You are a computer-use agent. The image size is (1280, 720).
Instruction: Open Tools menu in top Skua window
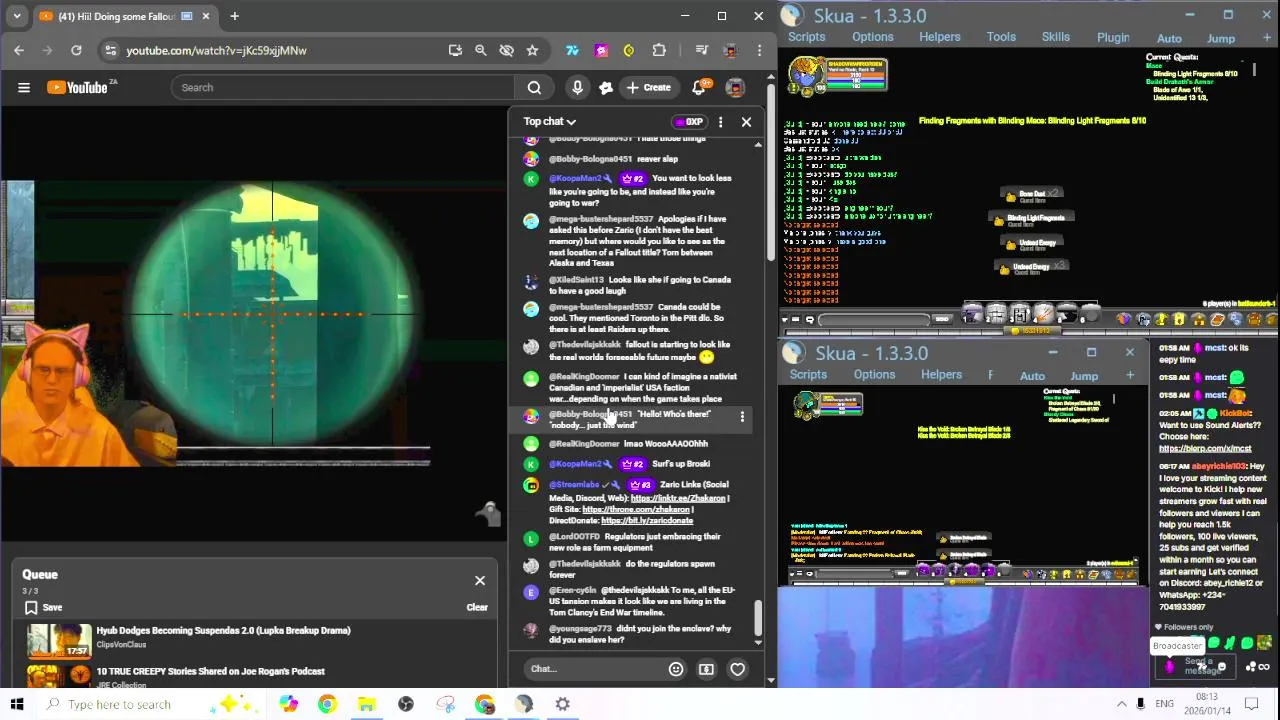pyautogui.click(x=1001, y=37)
